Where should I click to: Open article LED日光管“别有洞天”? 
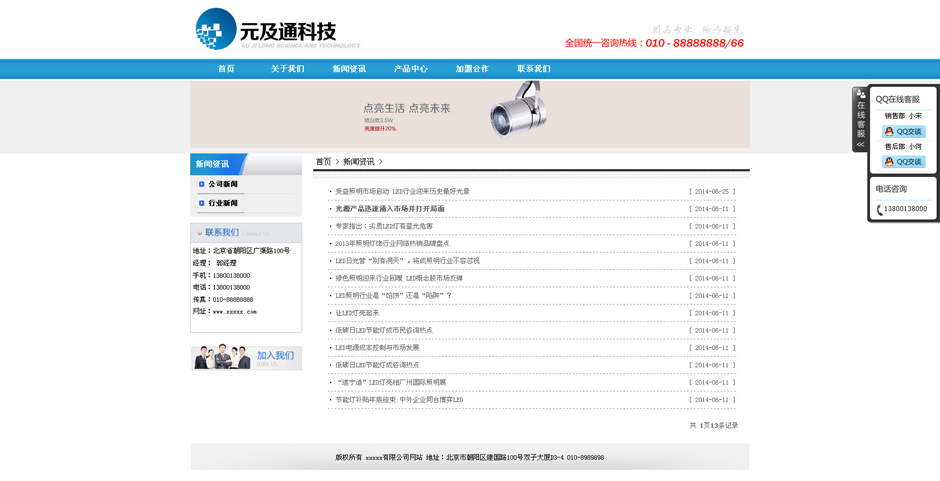(407, 261)
